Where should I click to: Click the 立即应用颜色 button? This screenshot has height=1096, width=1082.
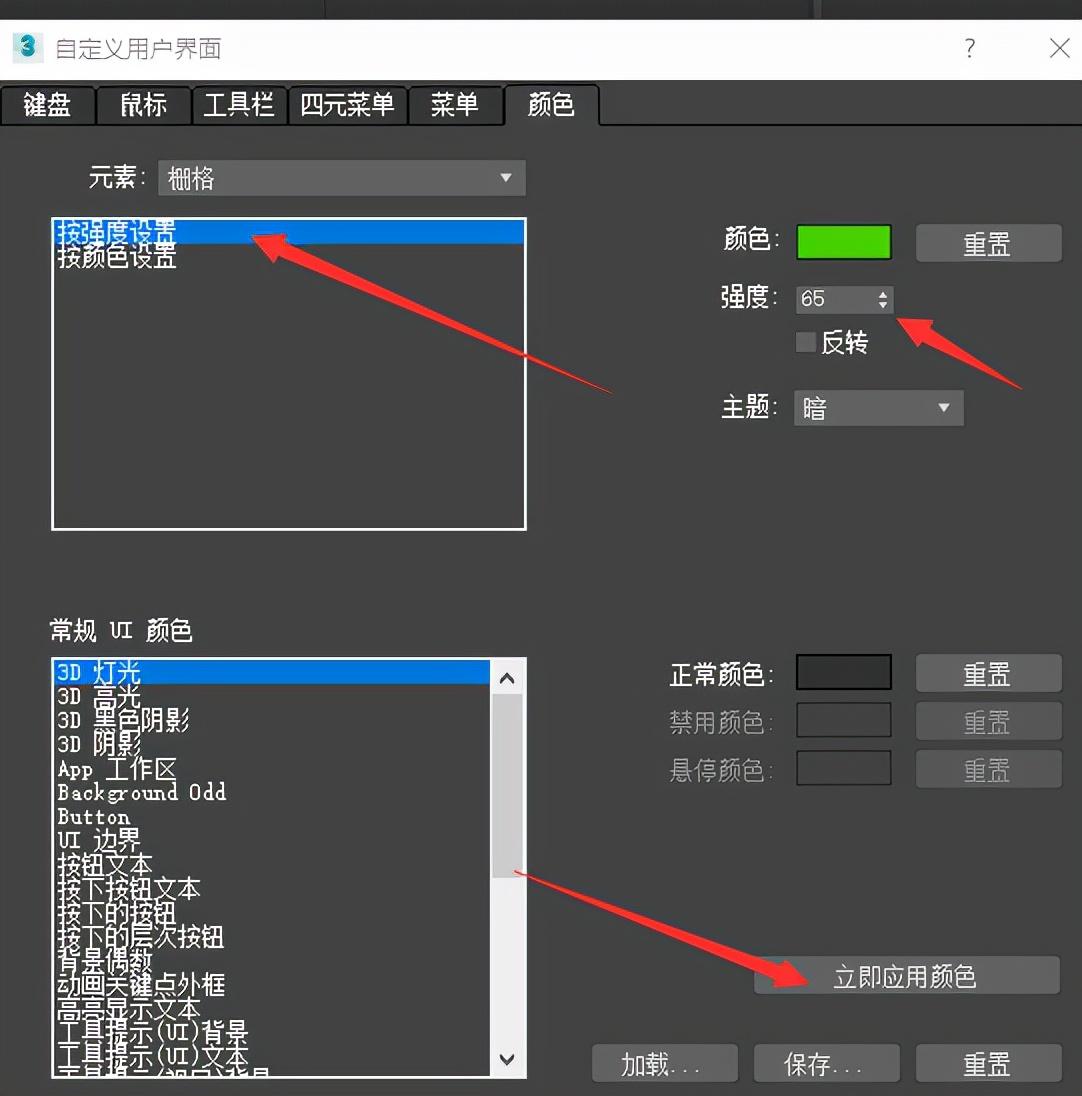(x=906, y=975)
